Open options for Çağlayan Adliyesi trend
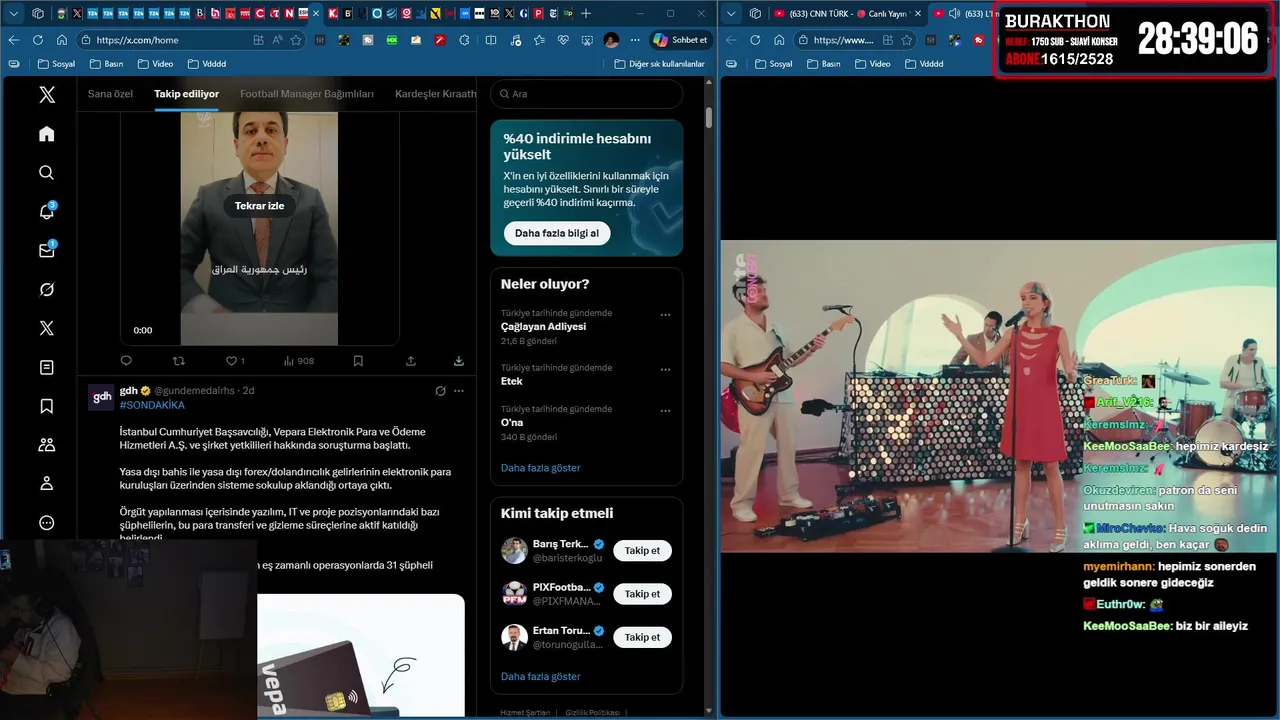 coord(665,315)
